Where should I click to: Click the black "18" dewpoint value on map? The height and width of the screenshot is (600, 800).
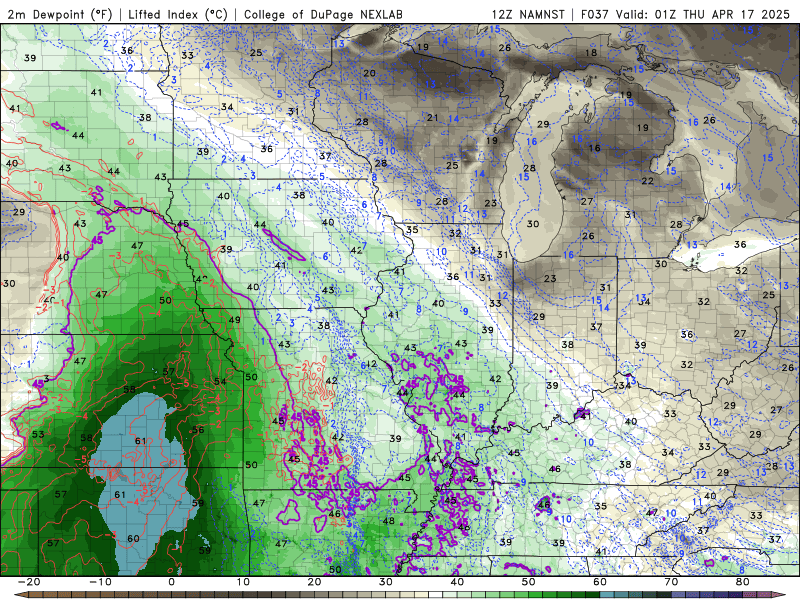pos(591,53)
